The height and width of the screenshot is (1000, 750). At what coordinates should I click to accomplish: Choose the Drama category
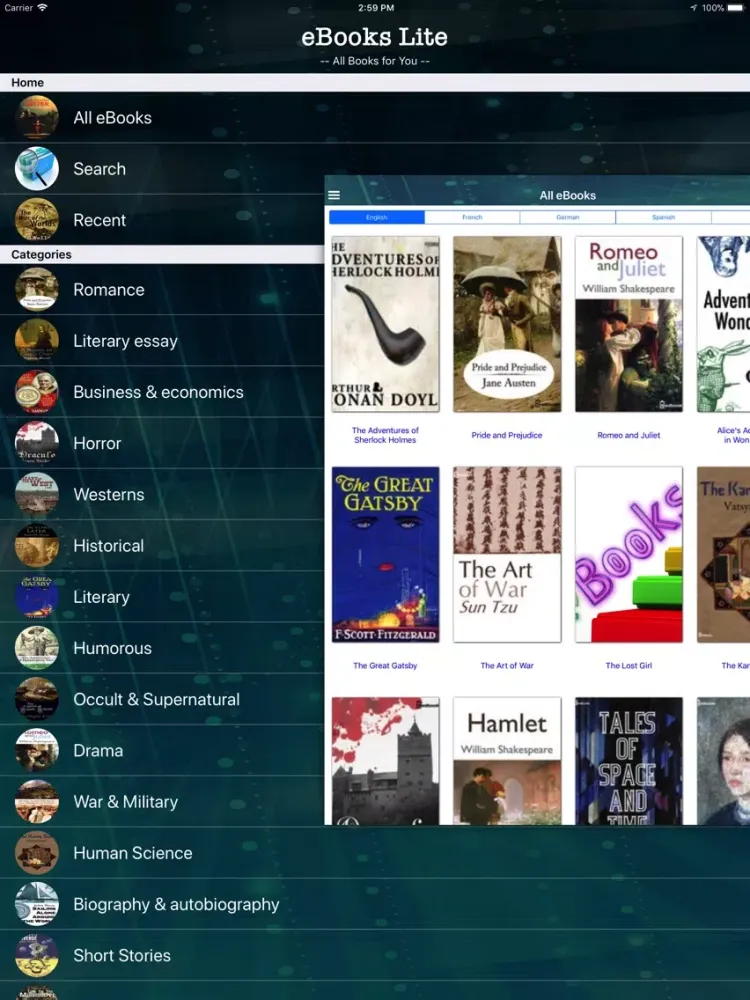tap(162, 751)
